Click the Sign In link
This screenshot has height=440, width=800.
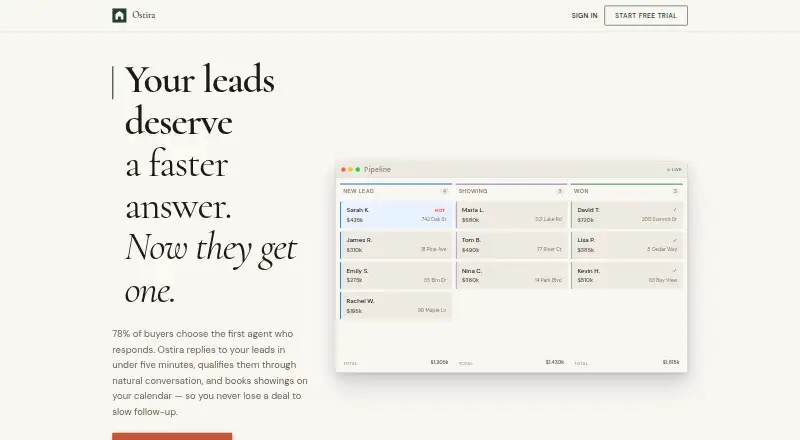(584, 16)
